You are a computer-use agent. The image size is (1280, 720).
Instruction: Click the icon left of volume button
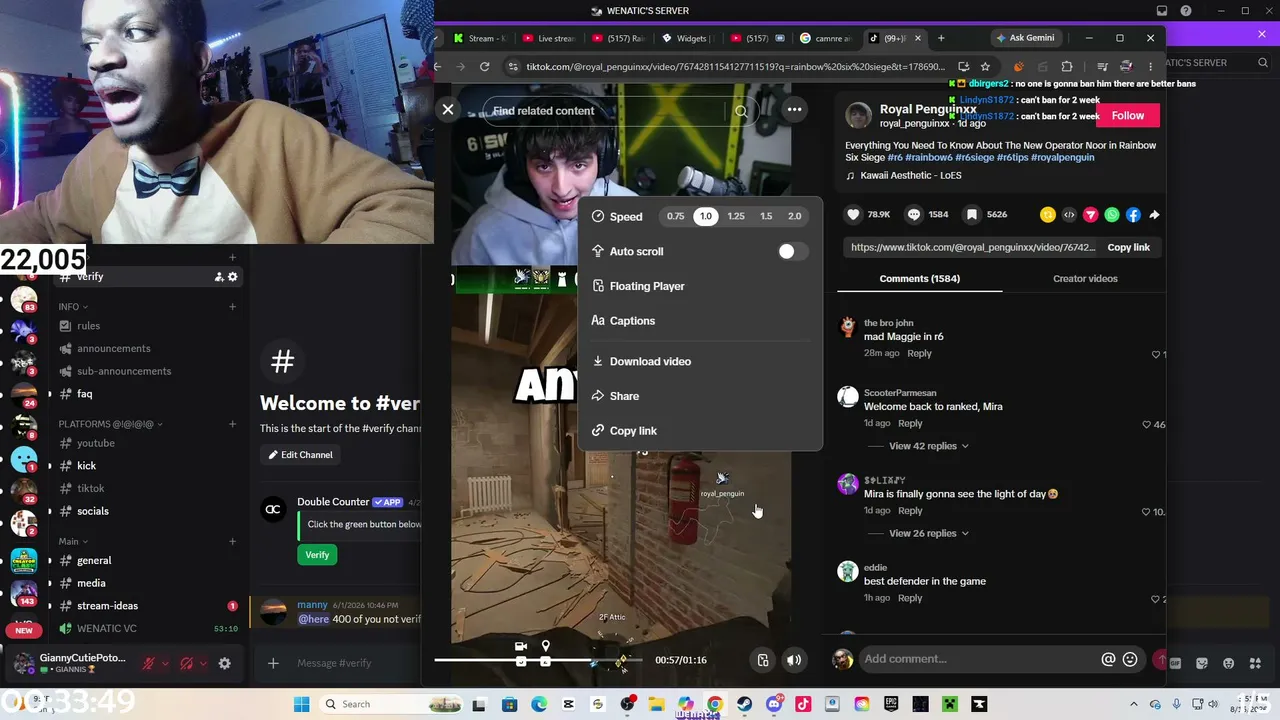click(x=763, y=660)
